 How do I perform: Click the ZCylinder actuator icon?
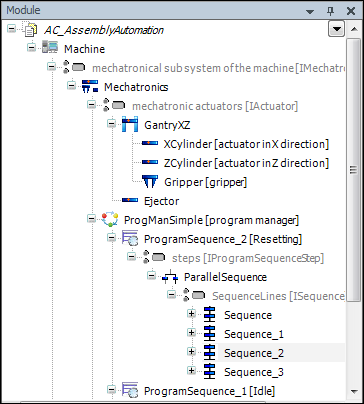(x=150, y=162)
